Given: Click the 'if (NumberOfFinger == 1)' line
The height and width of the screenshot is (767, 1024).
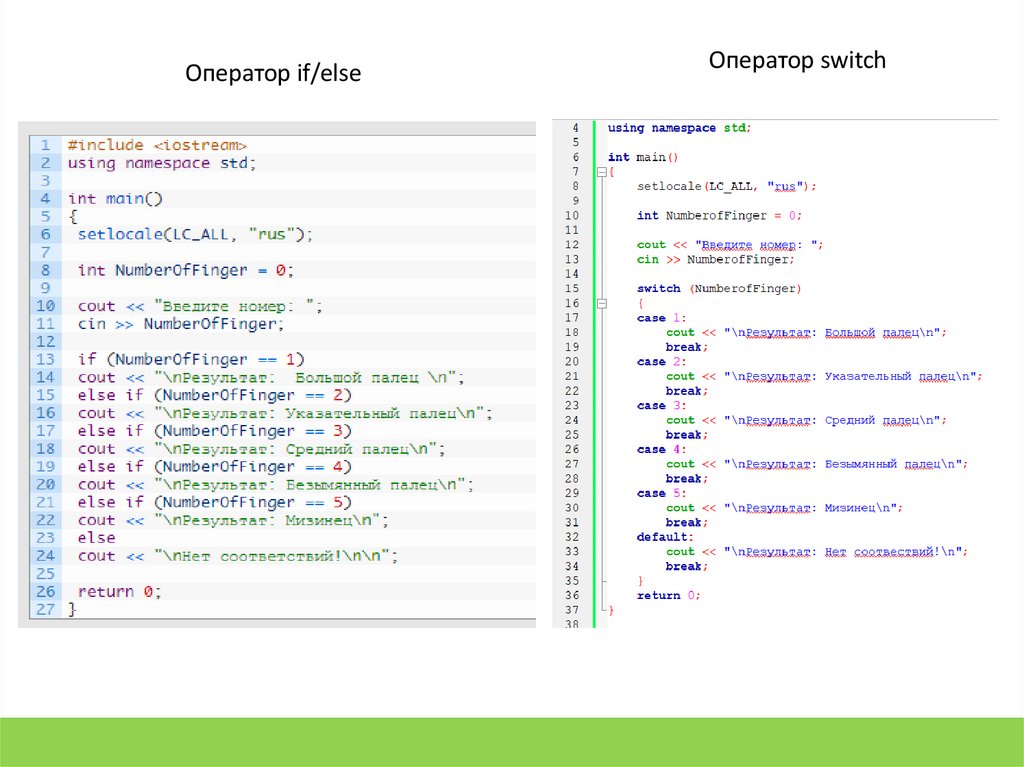Looking at the screenshot, I should tap(191, 359).
